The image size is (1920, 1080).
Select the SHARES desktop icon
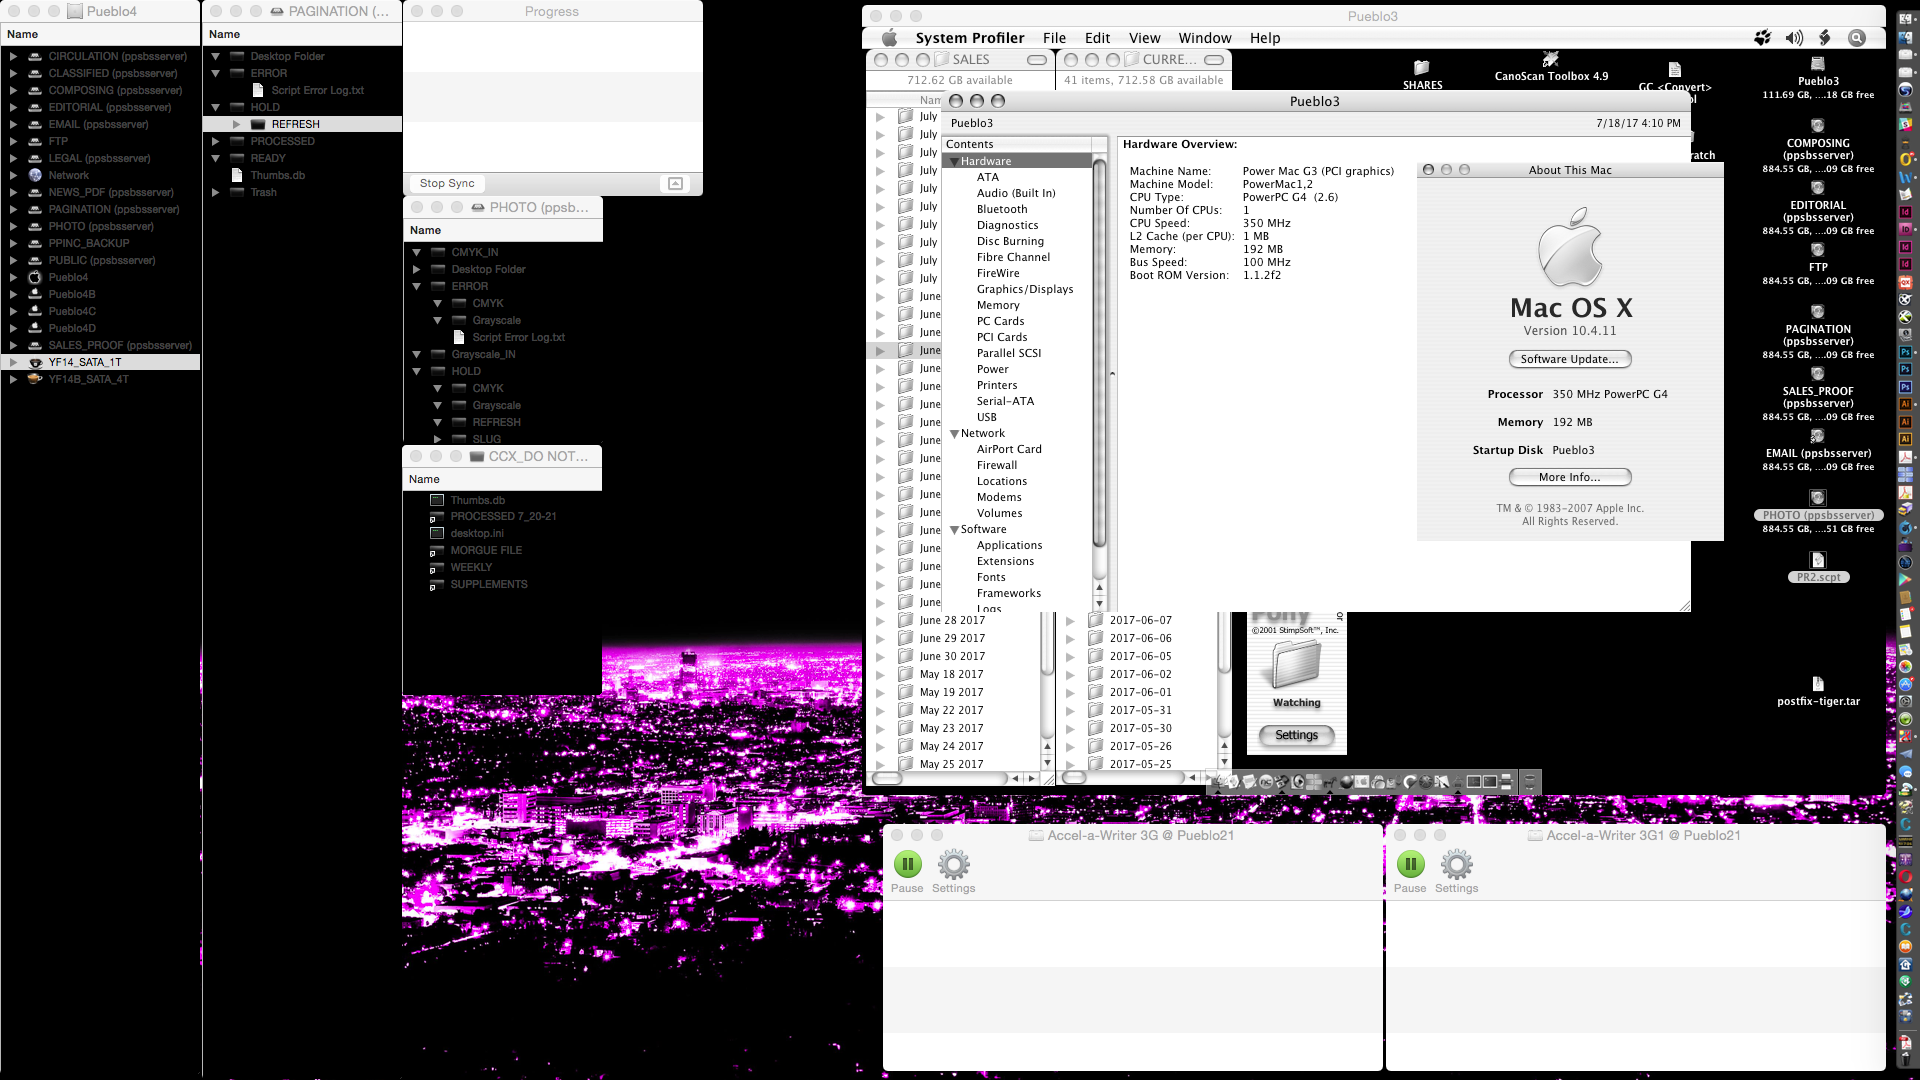1422,68
